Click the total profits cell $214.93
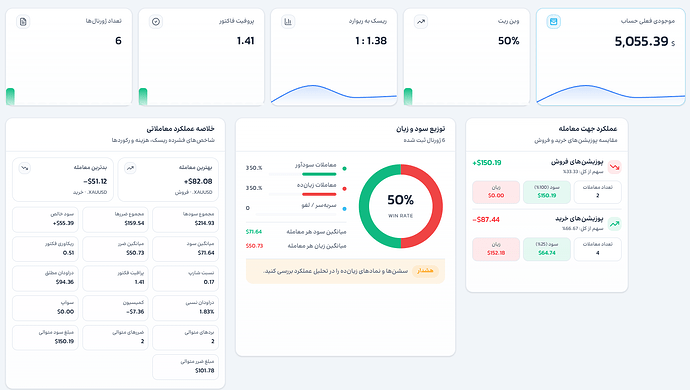Screen dimensions: 690x390 tap(185, 219)
